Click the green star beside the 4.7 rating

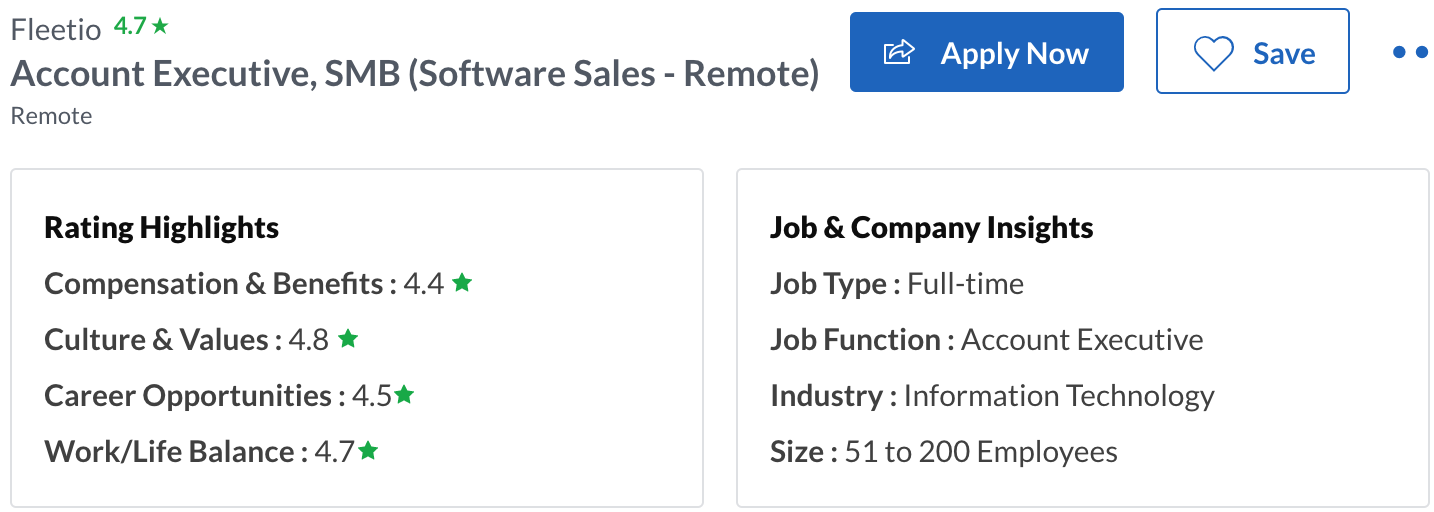(x=160, y=27)
